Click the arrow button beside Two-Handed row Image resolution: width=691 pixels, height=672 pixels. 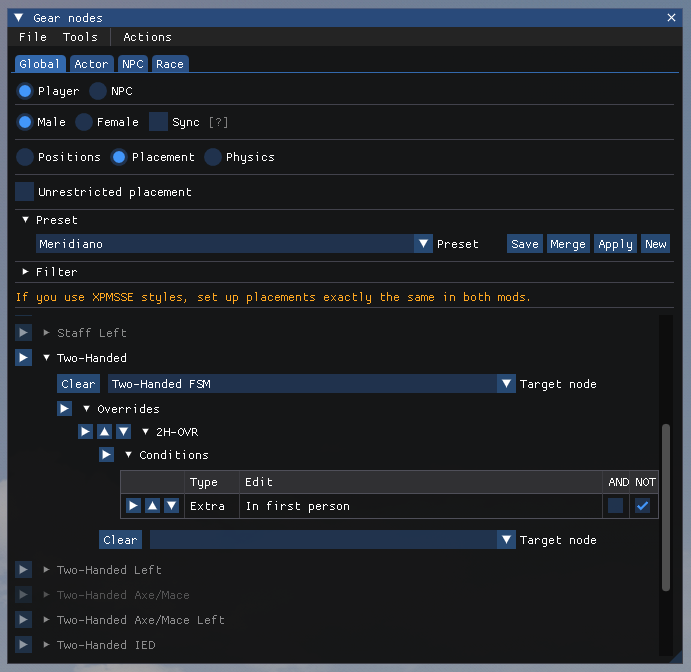(24, 358)
